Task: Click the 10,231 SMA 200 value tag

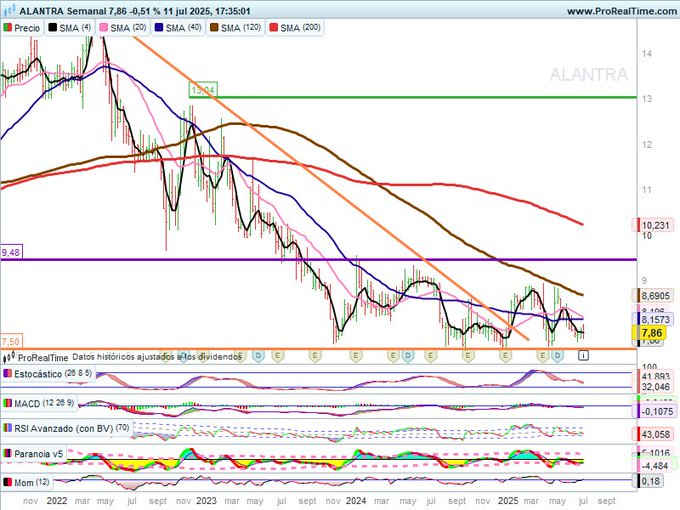Action: tap(654, 225)
